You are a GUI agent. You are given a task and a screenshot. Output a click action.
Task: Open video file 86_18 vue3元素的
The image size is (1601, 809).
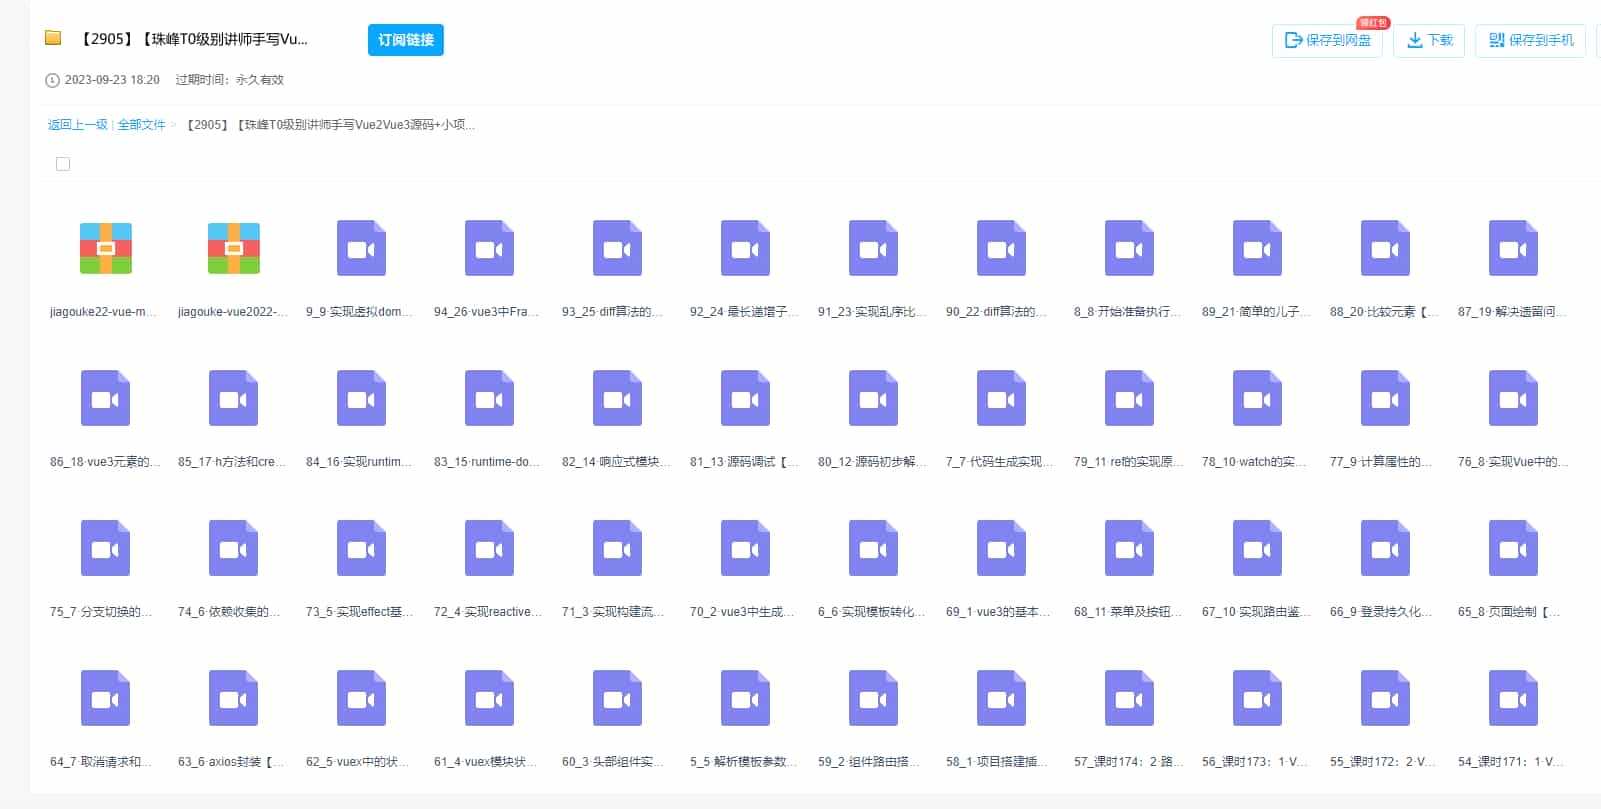(x=106, y=398)
